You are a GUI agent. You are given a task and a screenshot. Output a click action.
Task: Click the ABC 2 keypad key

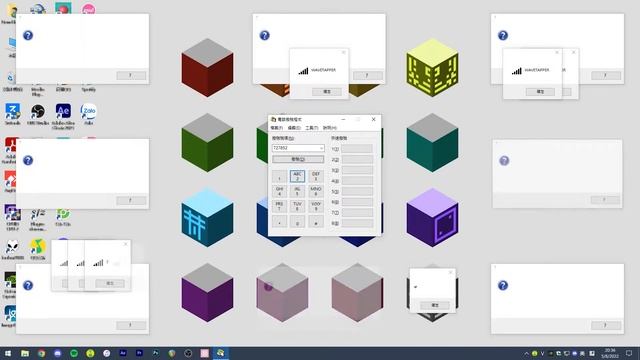pyautogui.click(x=297, y=176)
